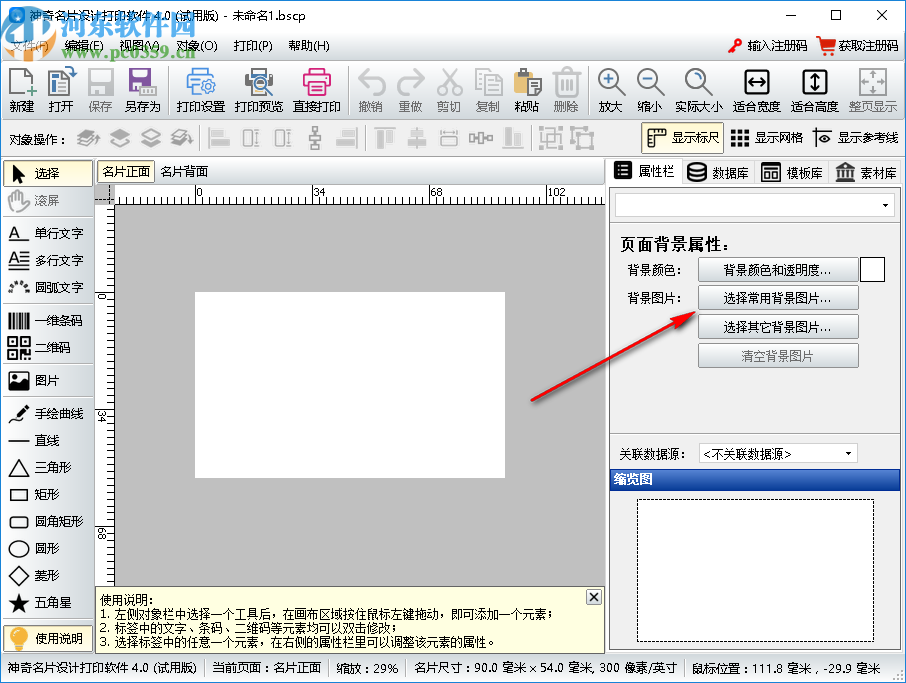
Task: Click 缩放：29% in status bar
Action: tap(367, 669)
